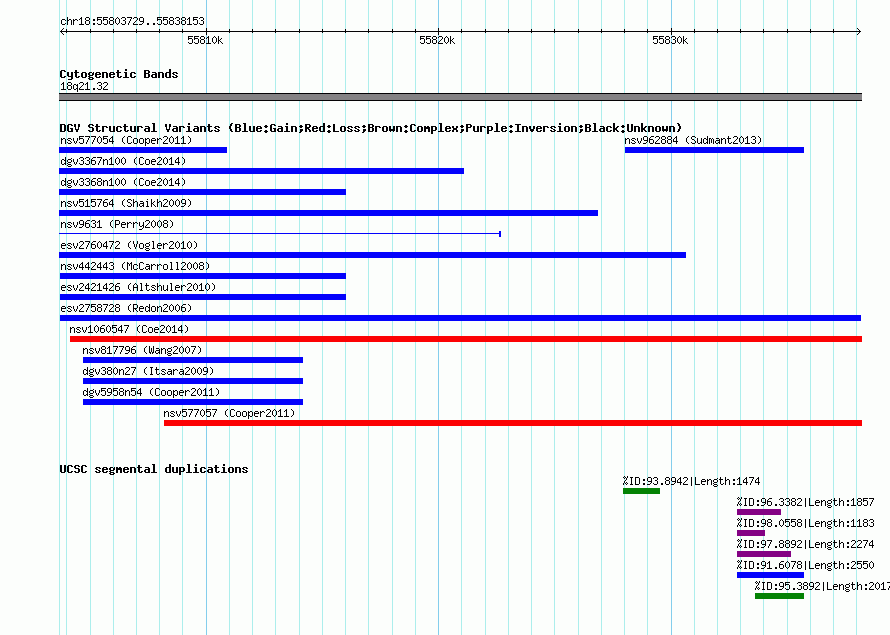The image size is (890, 635).
Task: Click the blue bar for dgv380n27
Action: click(x=193, y=381)
